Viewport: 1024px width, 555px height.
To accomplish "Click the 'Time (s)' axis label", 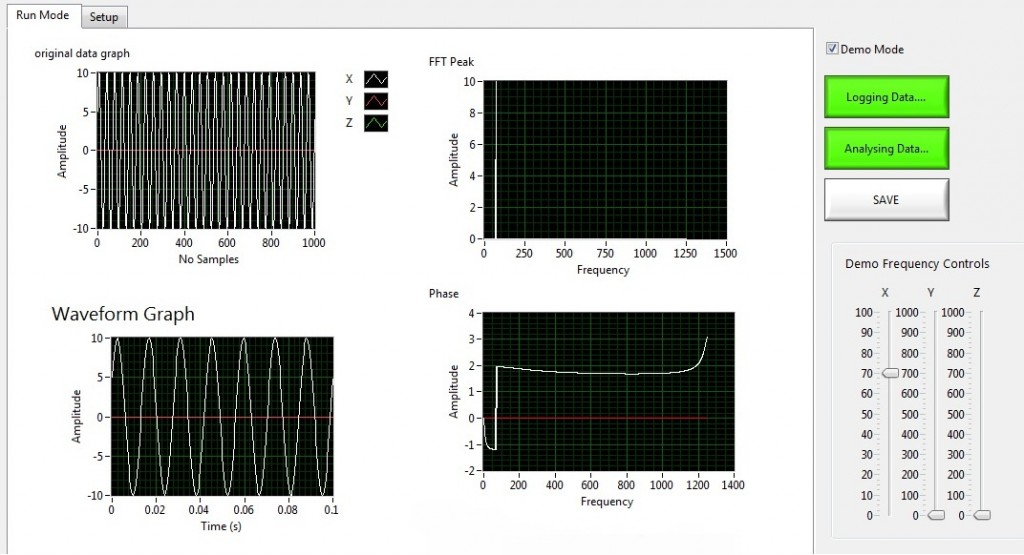I will 221,526.
